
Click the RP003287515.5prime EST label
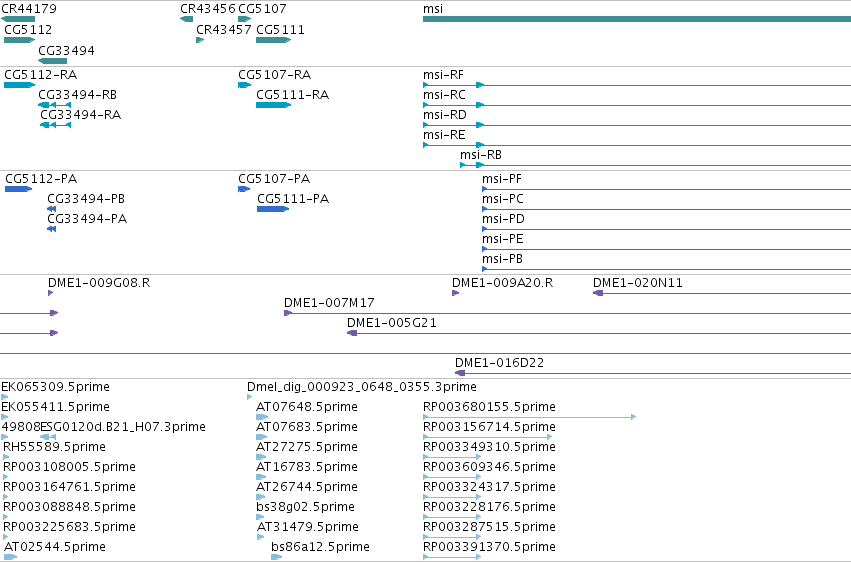click(x=489, y=528)
